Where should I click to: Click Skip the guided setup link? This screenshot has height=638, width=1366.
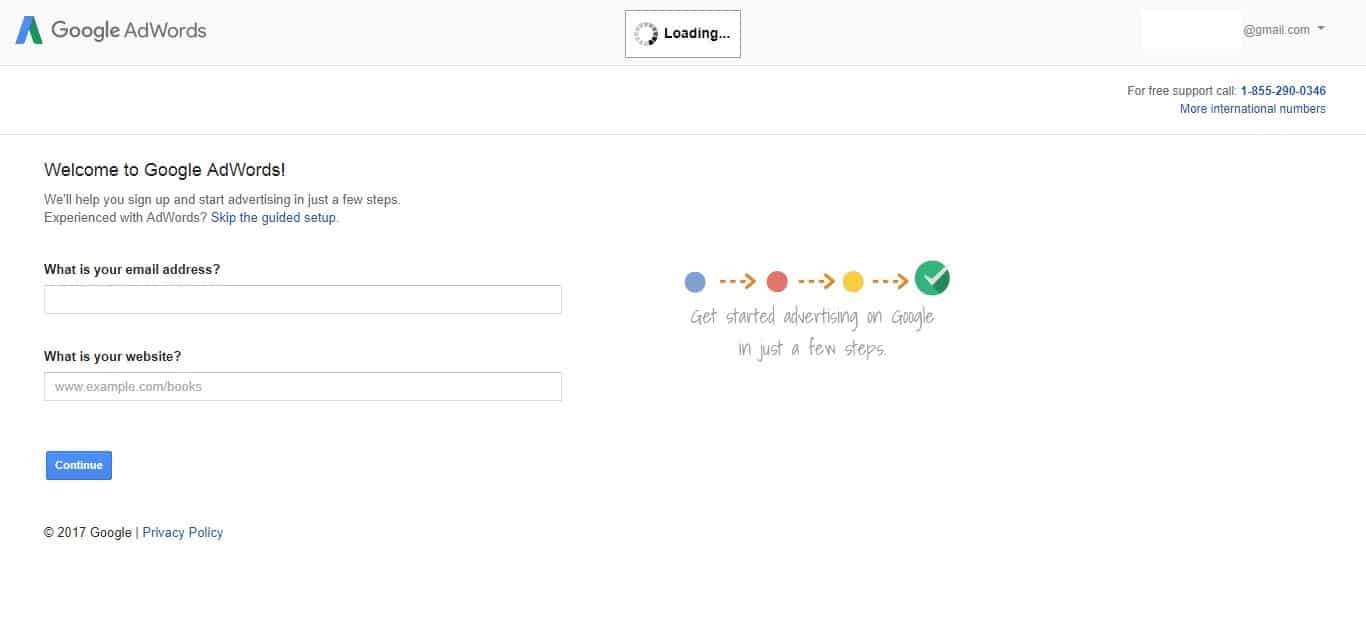(274, 218)
